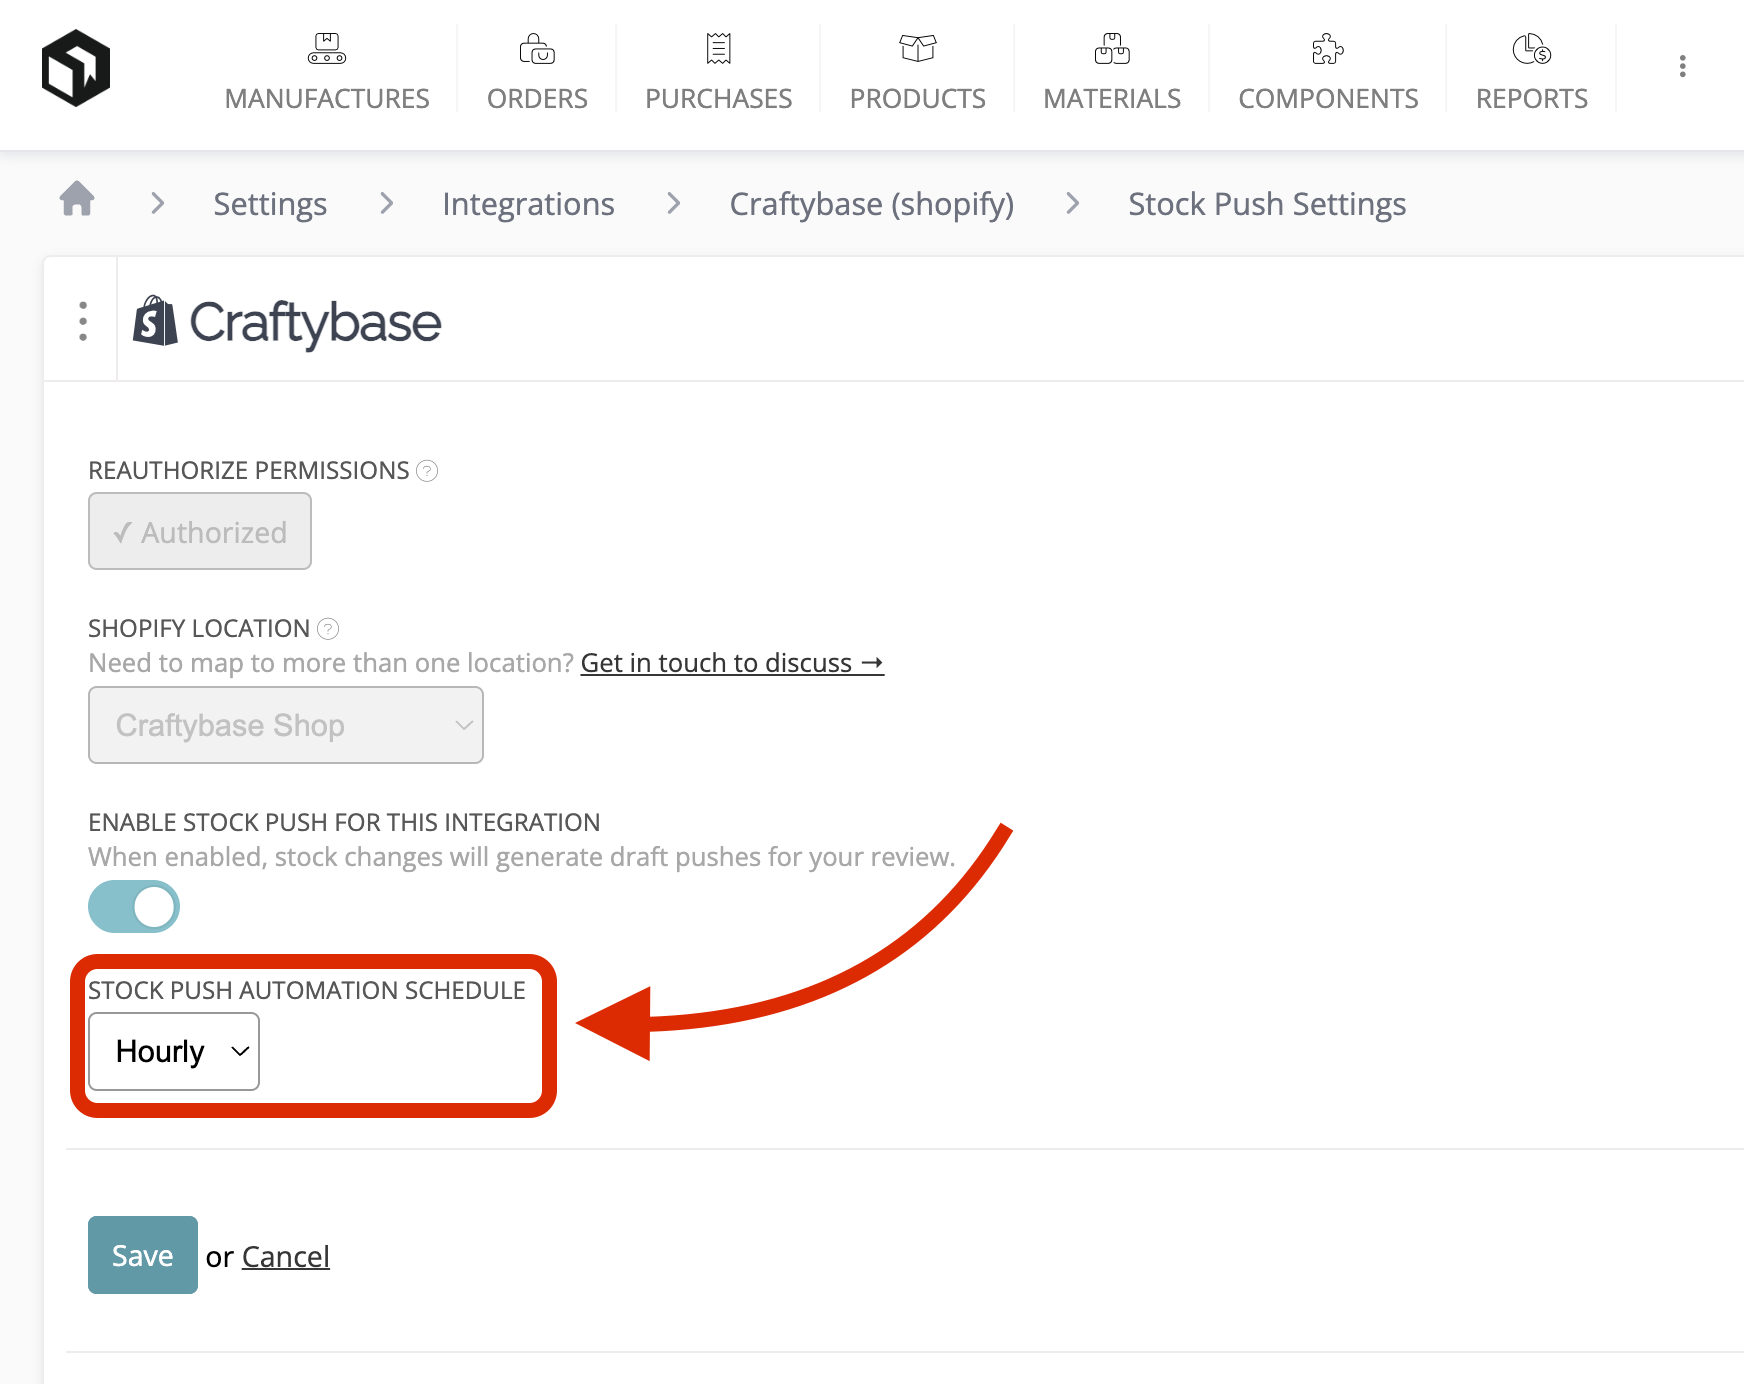The image size is (1744, 1384).
Task: Open the Craftybase (shopify) breadcrumb
Action: [871, 204]
